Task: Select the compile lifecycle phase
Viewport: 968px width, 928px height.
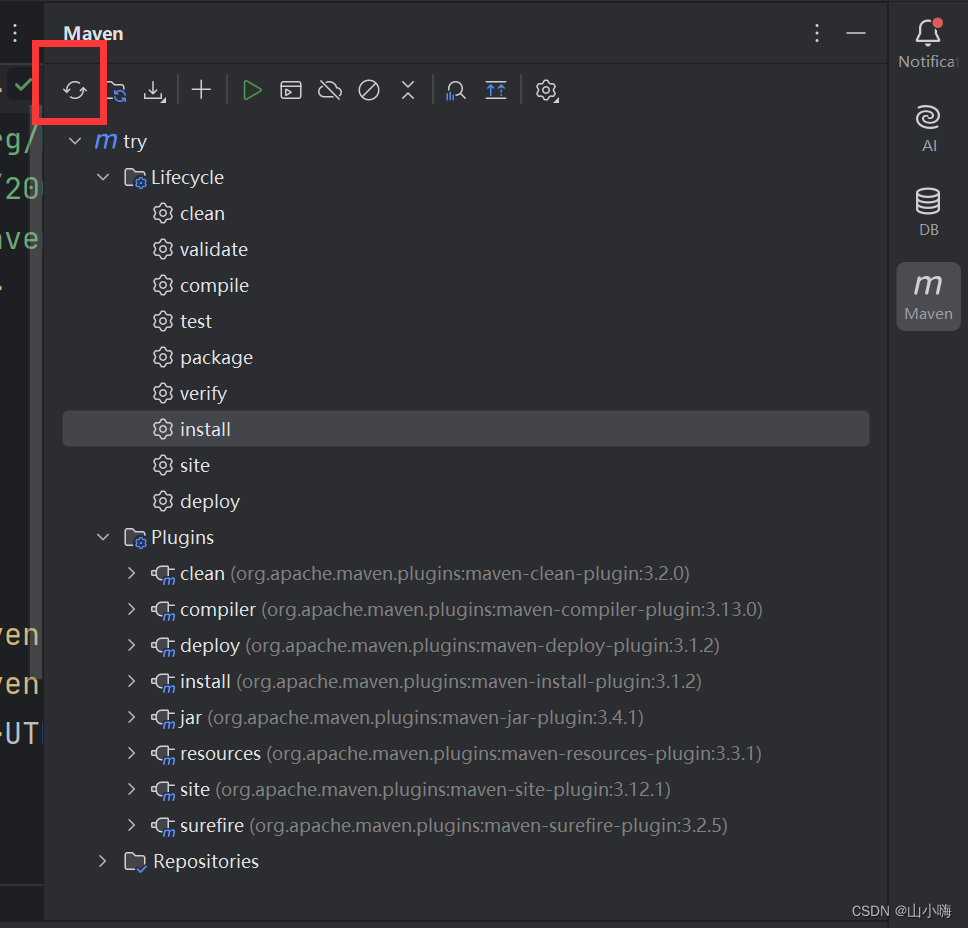Action: click(x=465, y=285)
